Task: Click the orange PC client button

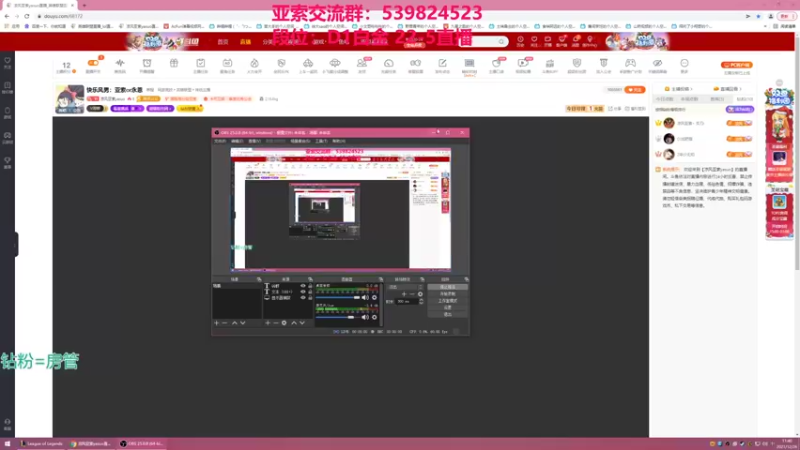Action: (x=737, y=65)
